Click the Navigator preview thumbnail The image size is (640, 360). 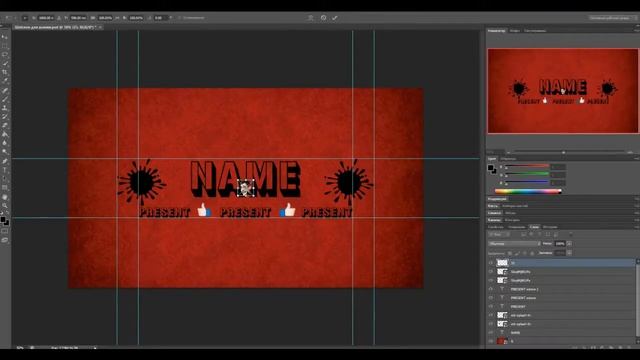coord(562,91)
